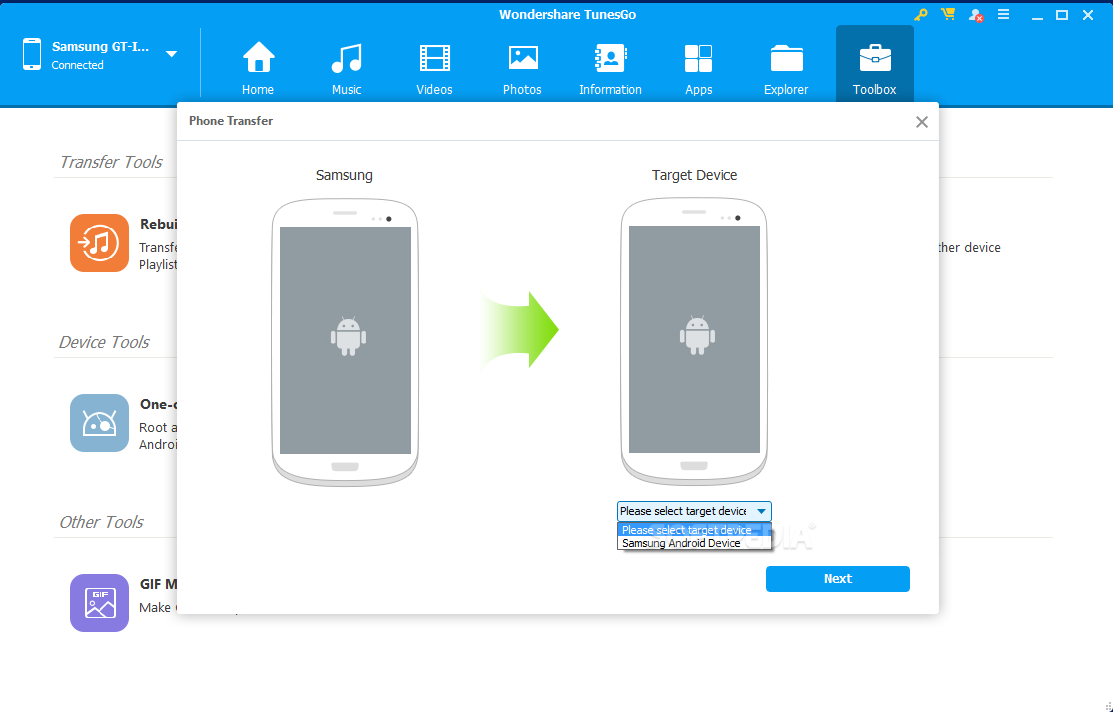Open the target device dropdown
The width and height of the screenshot is (1113, 712).
pyautogui.click(x=693, y=511)
